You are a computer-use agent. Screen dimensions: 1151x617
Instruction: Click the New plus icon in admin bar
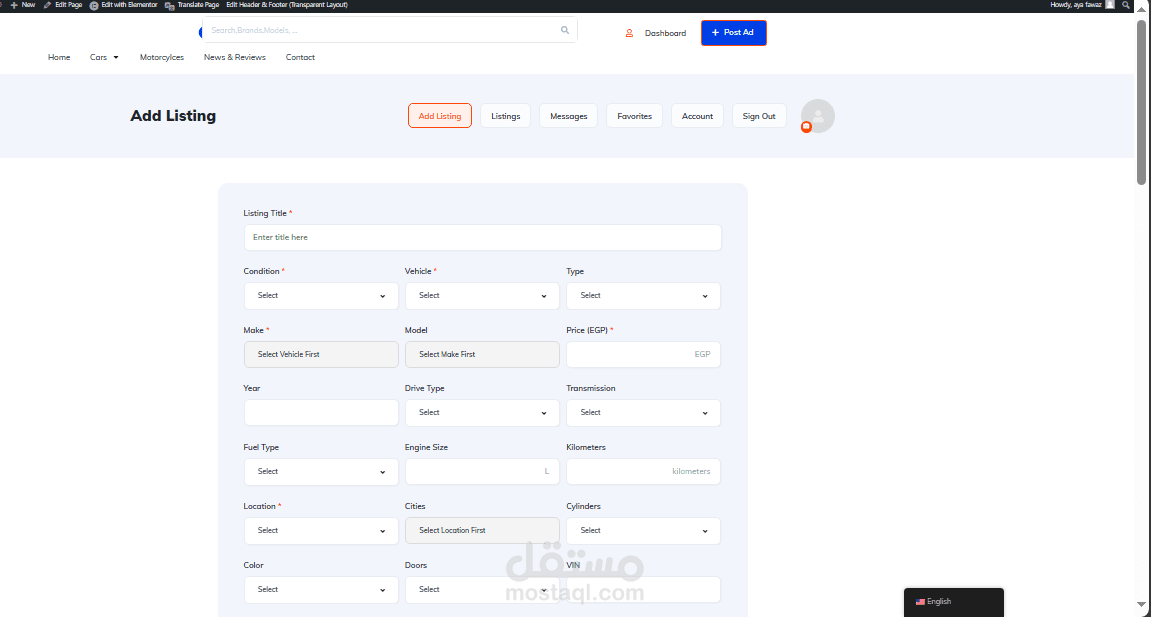pos(14,4)
